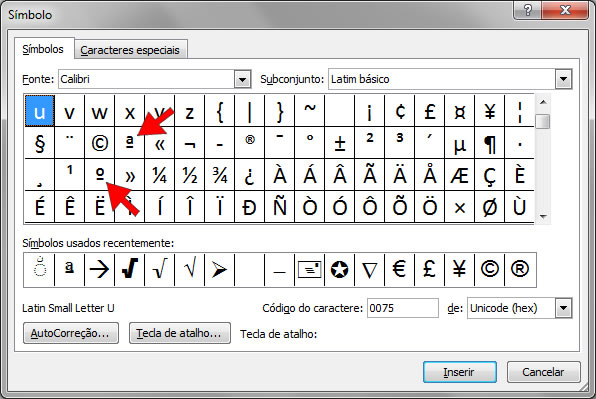
Task: Select the superscript two ² cell
Action: click(370, 142)
